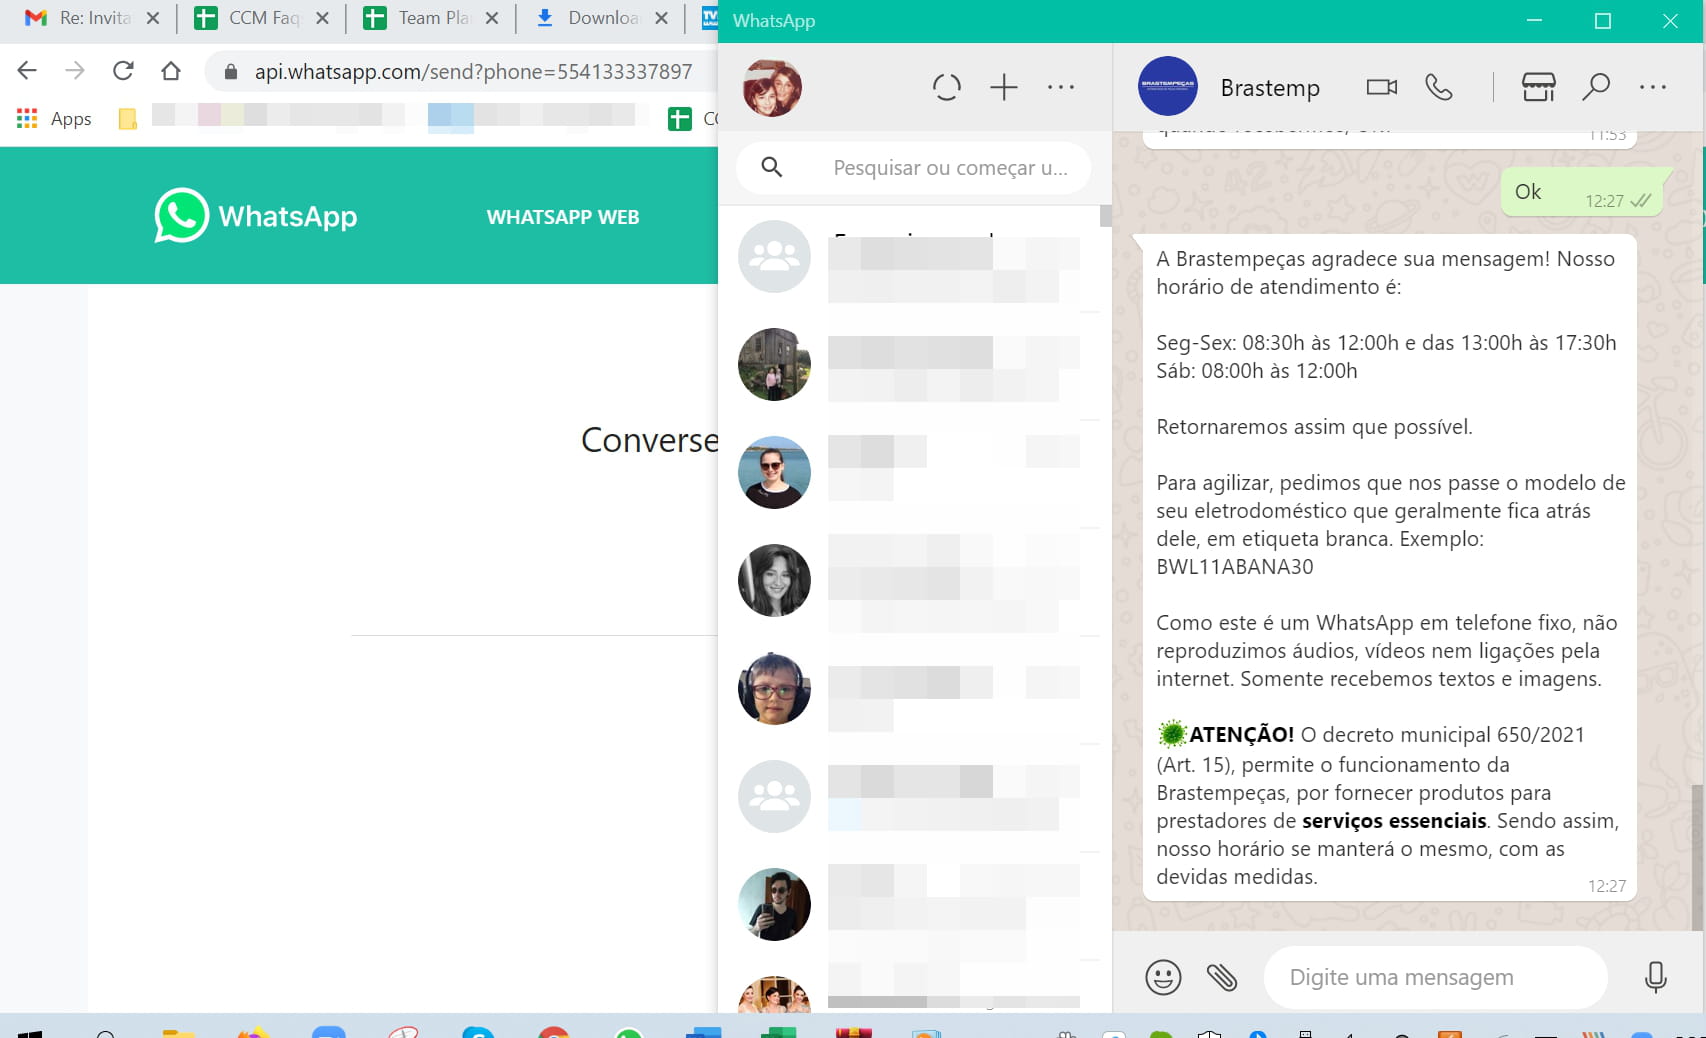
Task: Record a voice message with microphone
Action: tap(1655, 977)
